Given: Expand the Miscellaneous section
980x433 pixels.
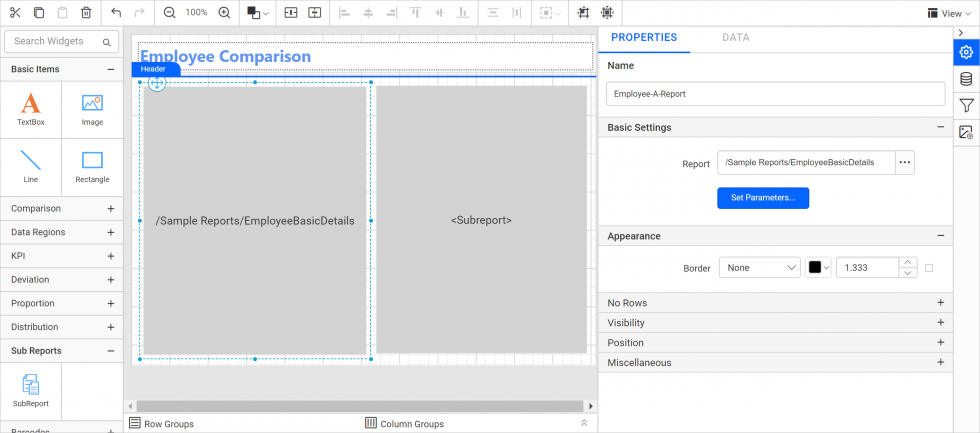Looking at the screenshot, I should 940,362.
